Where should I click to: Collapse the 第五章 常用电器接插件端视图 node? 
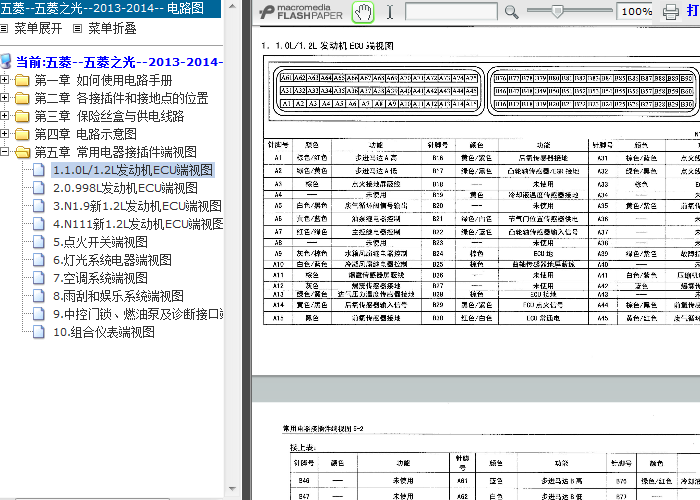4,152
